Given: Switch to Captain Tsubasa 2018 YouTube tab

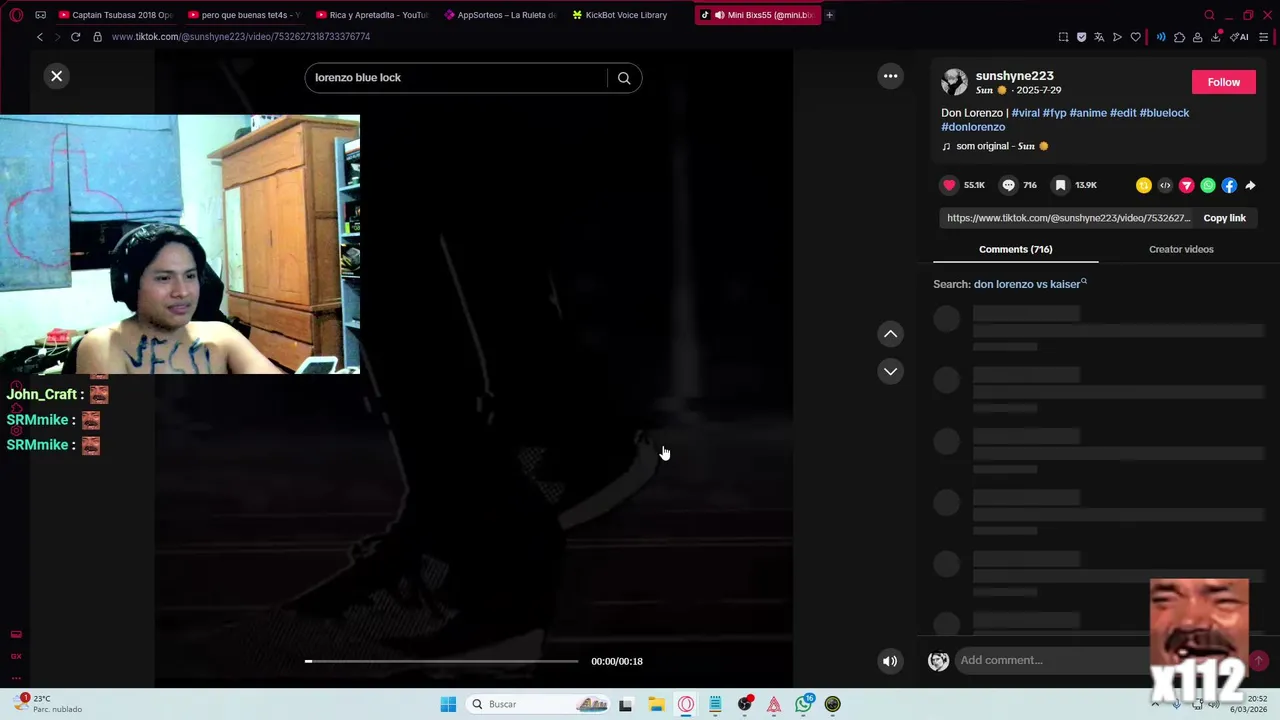Looking at the screenshot, I should [116, 15].
